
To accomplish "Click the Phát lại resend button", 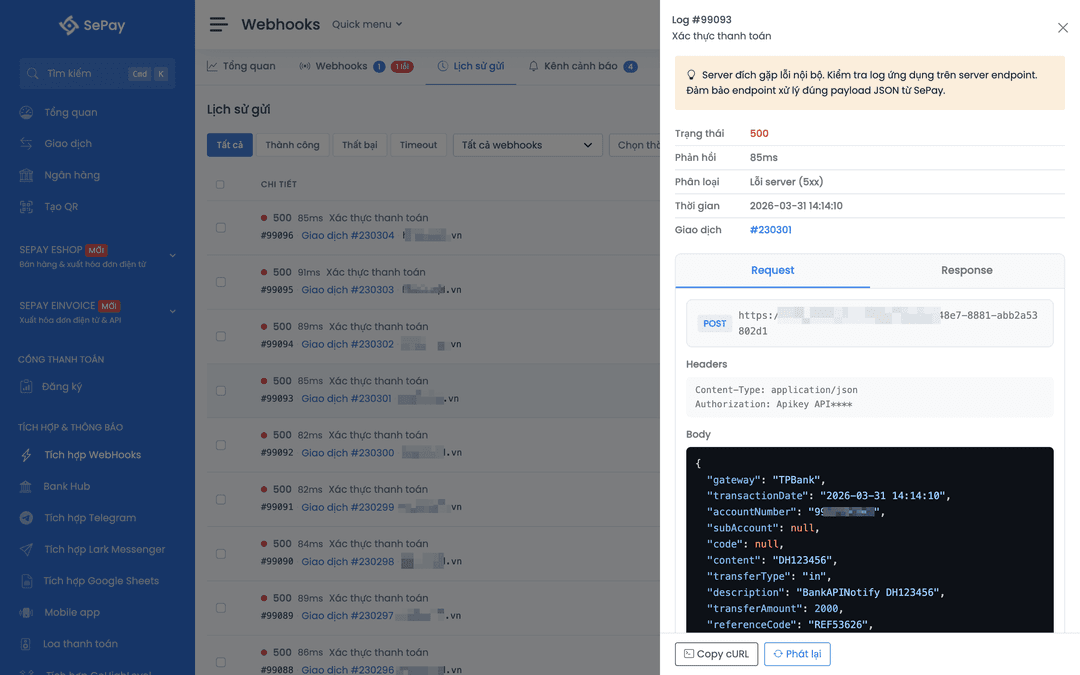I will (797, 654).
